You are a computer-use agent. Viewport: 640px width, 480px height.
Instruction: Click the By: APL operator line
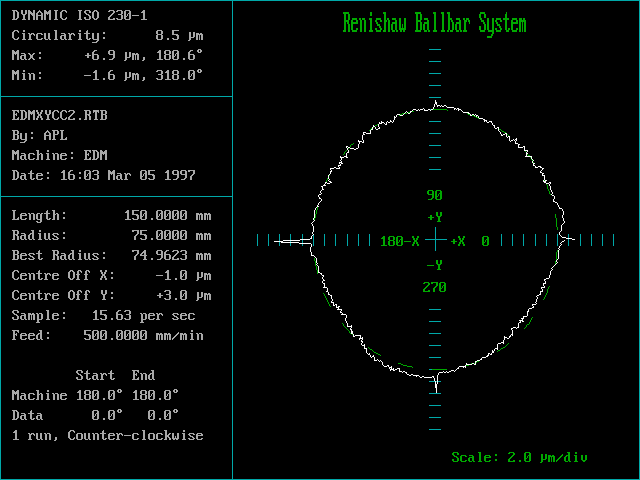39,135
